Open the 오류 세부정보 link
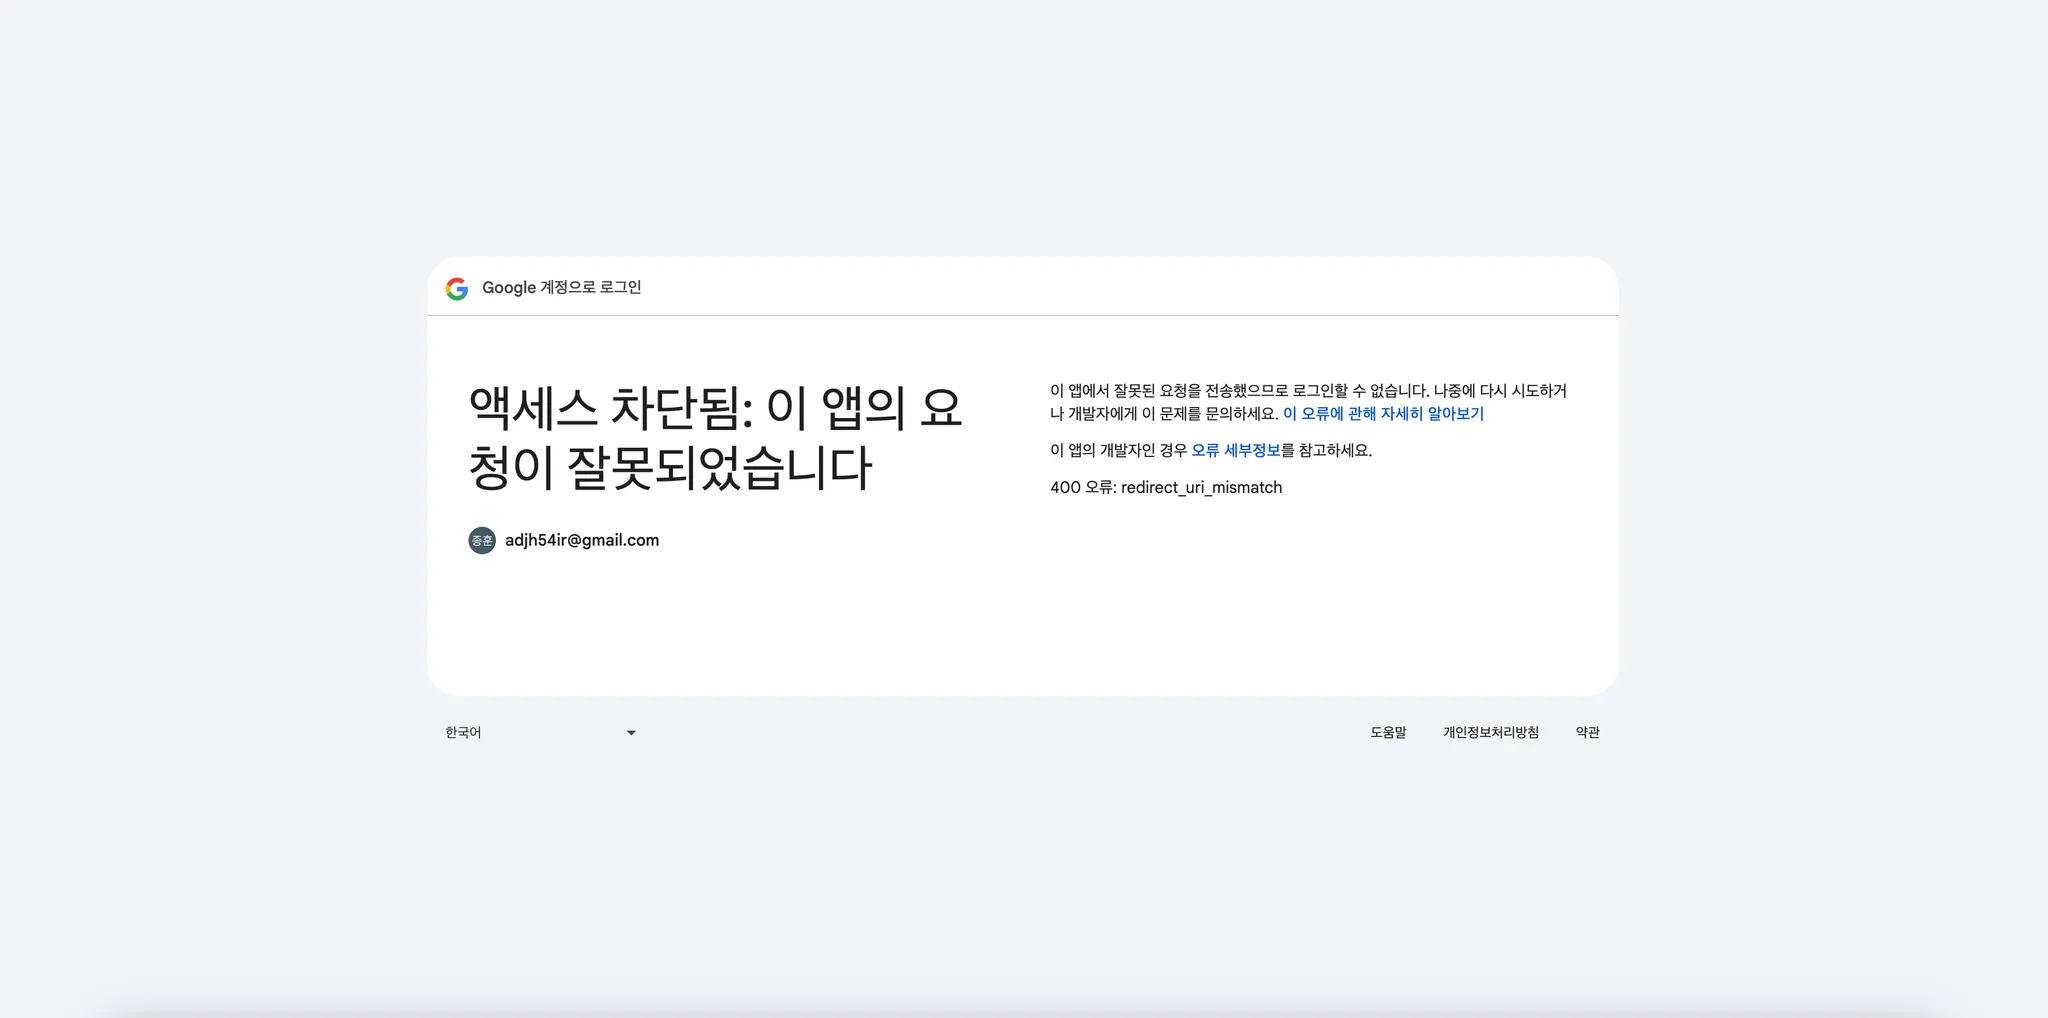Image resolution: width=2048 pixels, height=1018 pixels. (1236, 451)
